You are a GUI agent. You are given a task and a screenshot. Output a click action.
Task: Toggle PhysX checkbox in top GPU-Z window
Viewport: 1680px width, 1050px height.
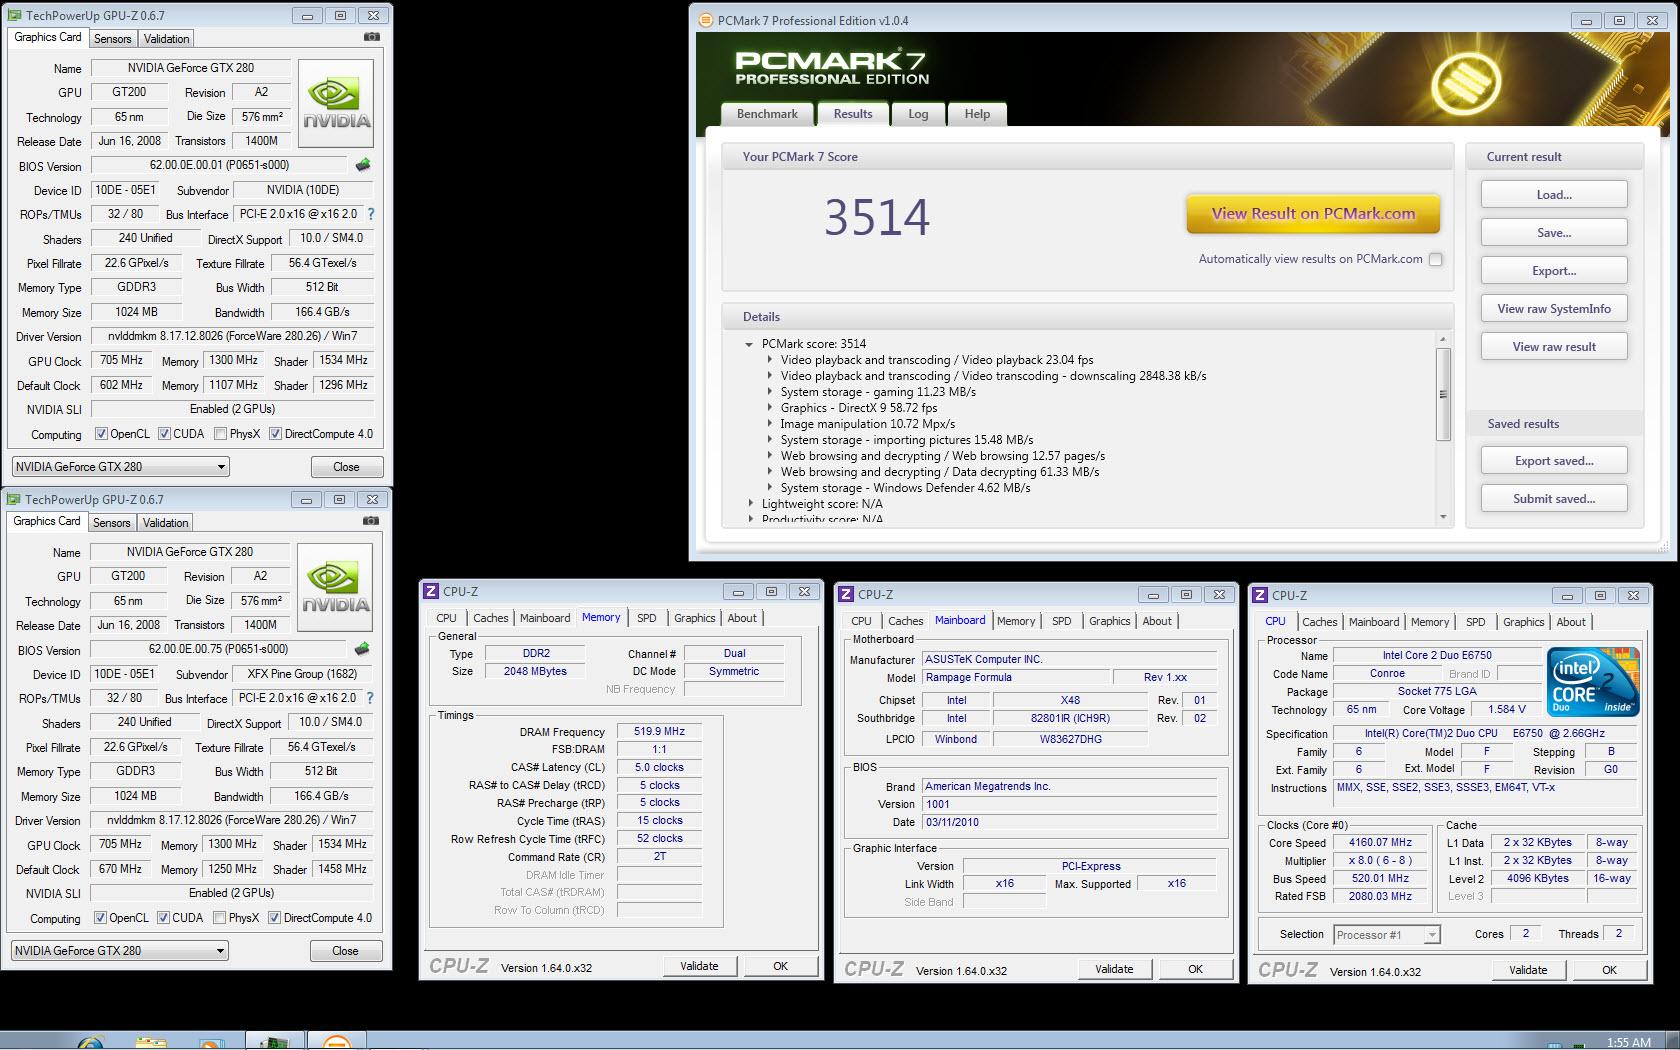pyautogui.click(x=220, y=434)
